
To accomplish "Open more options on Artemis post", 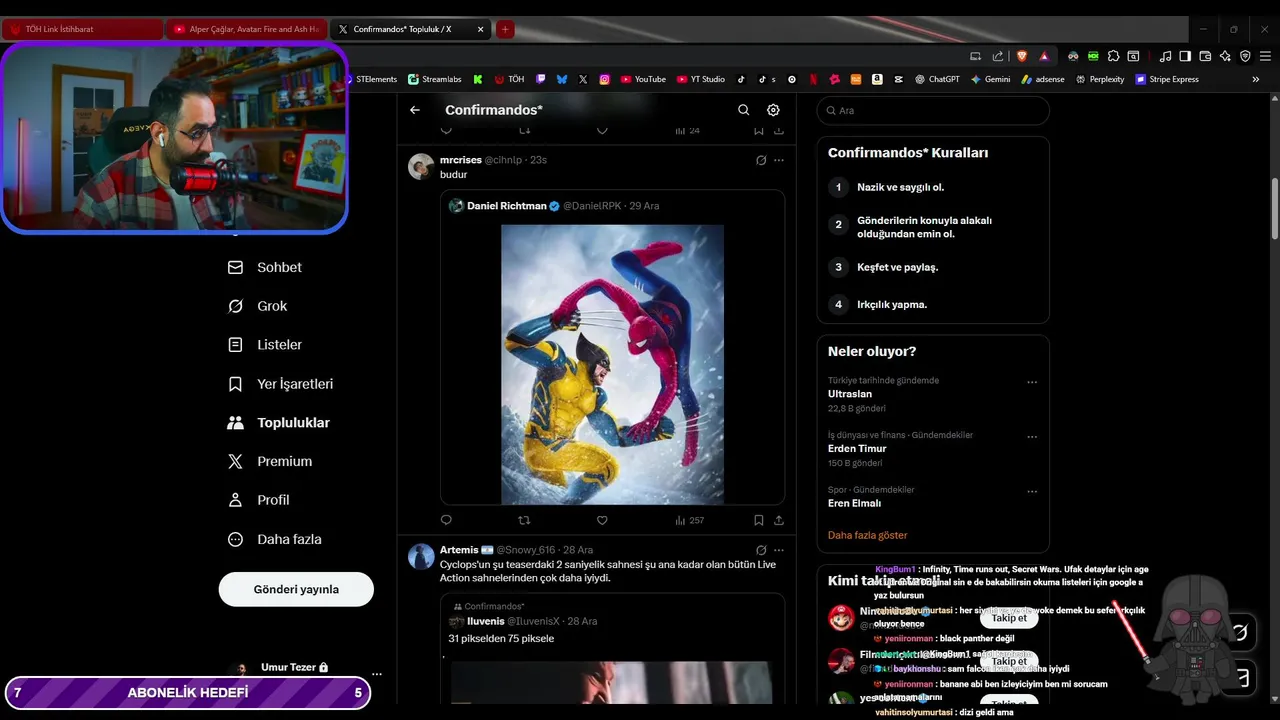I will (779, 550).
